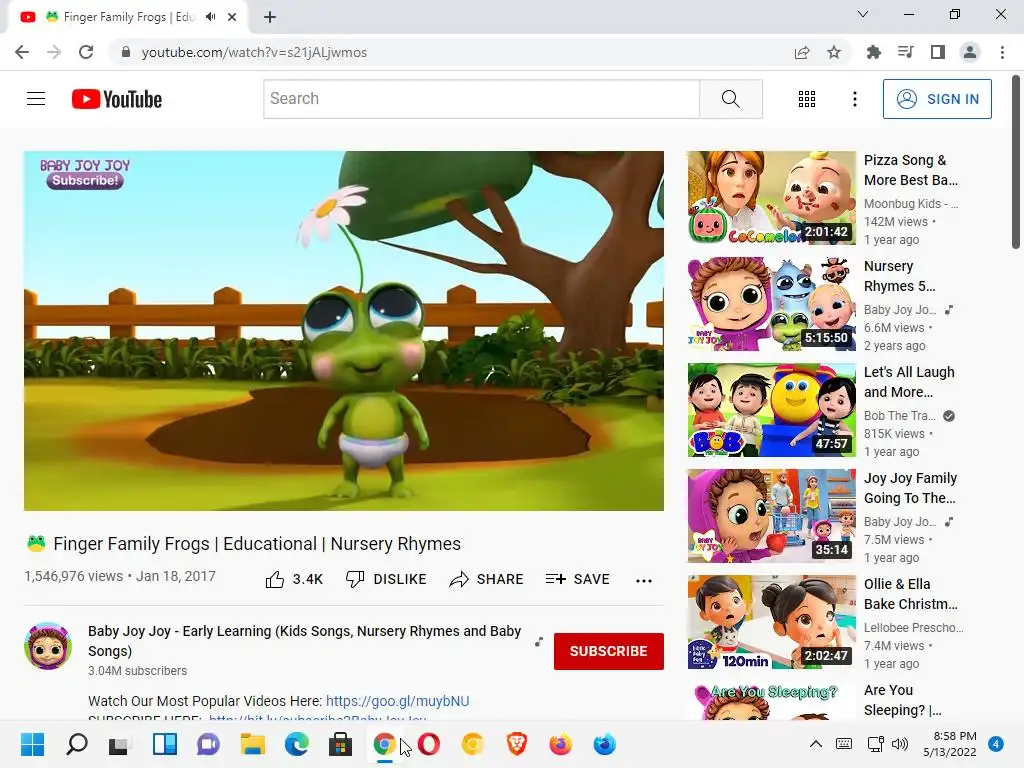Screen dimensions: 1024x768
Task: Open media control icon in Chrome toolbar
Action: coord(905,52)
